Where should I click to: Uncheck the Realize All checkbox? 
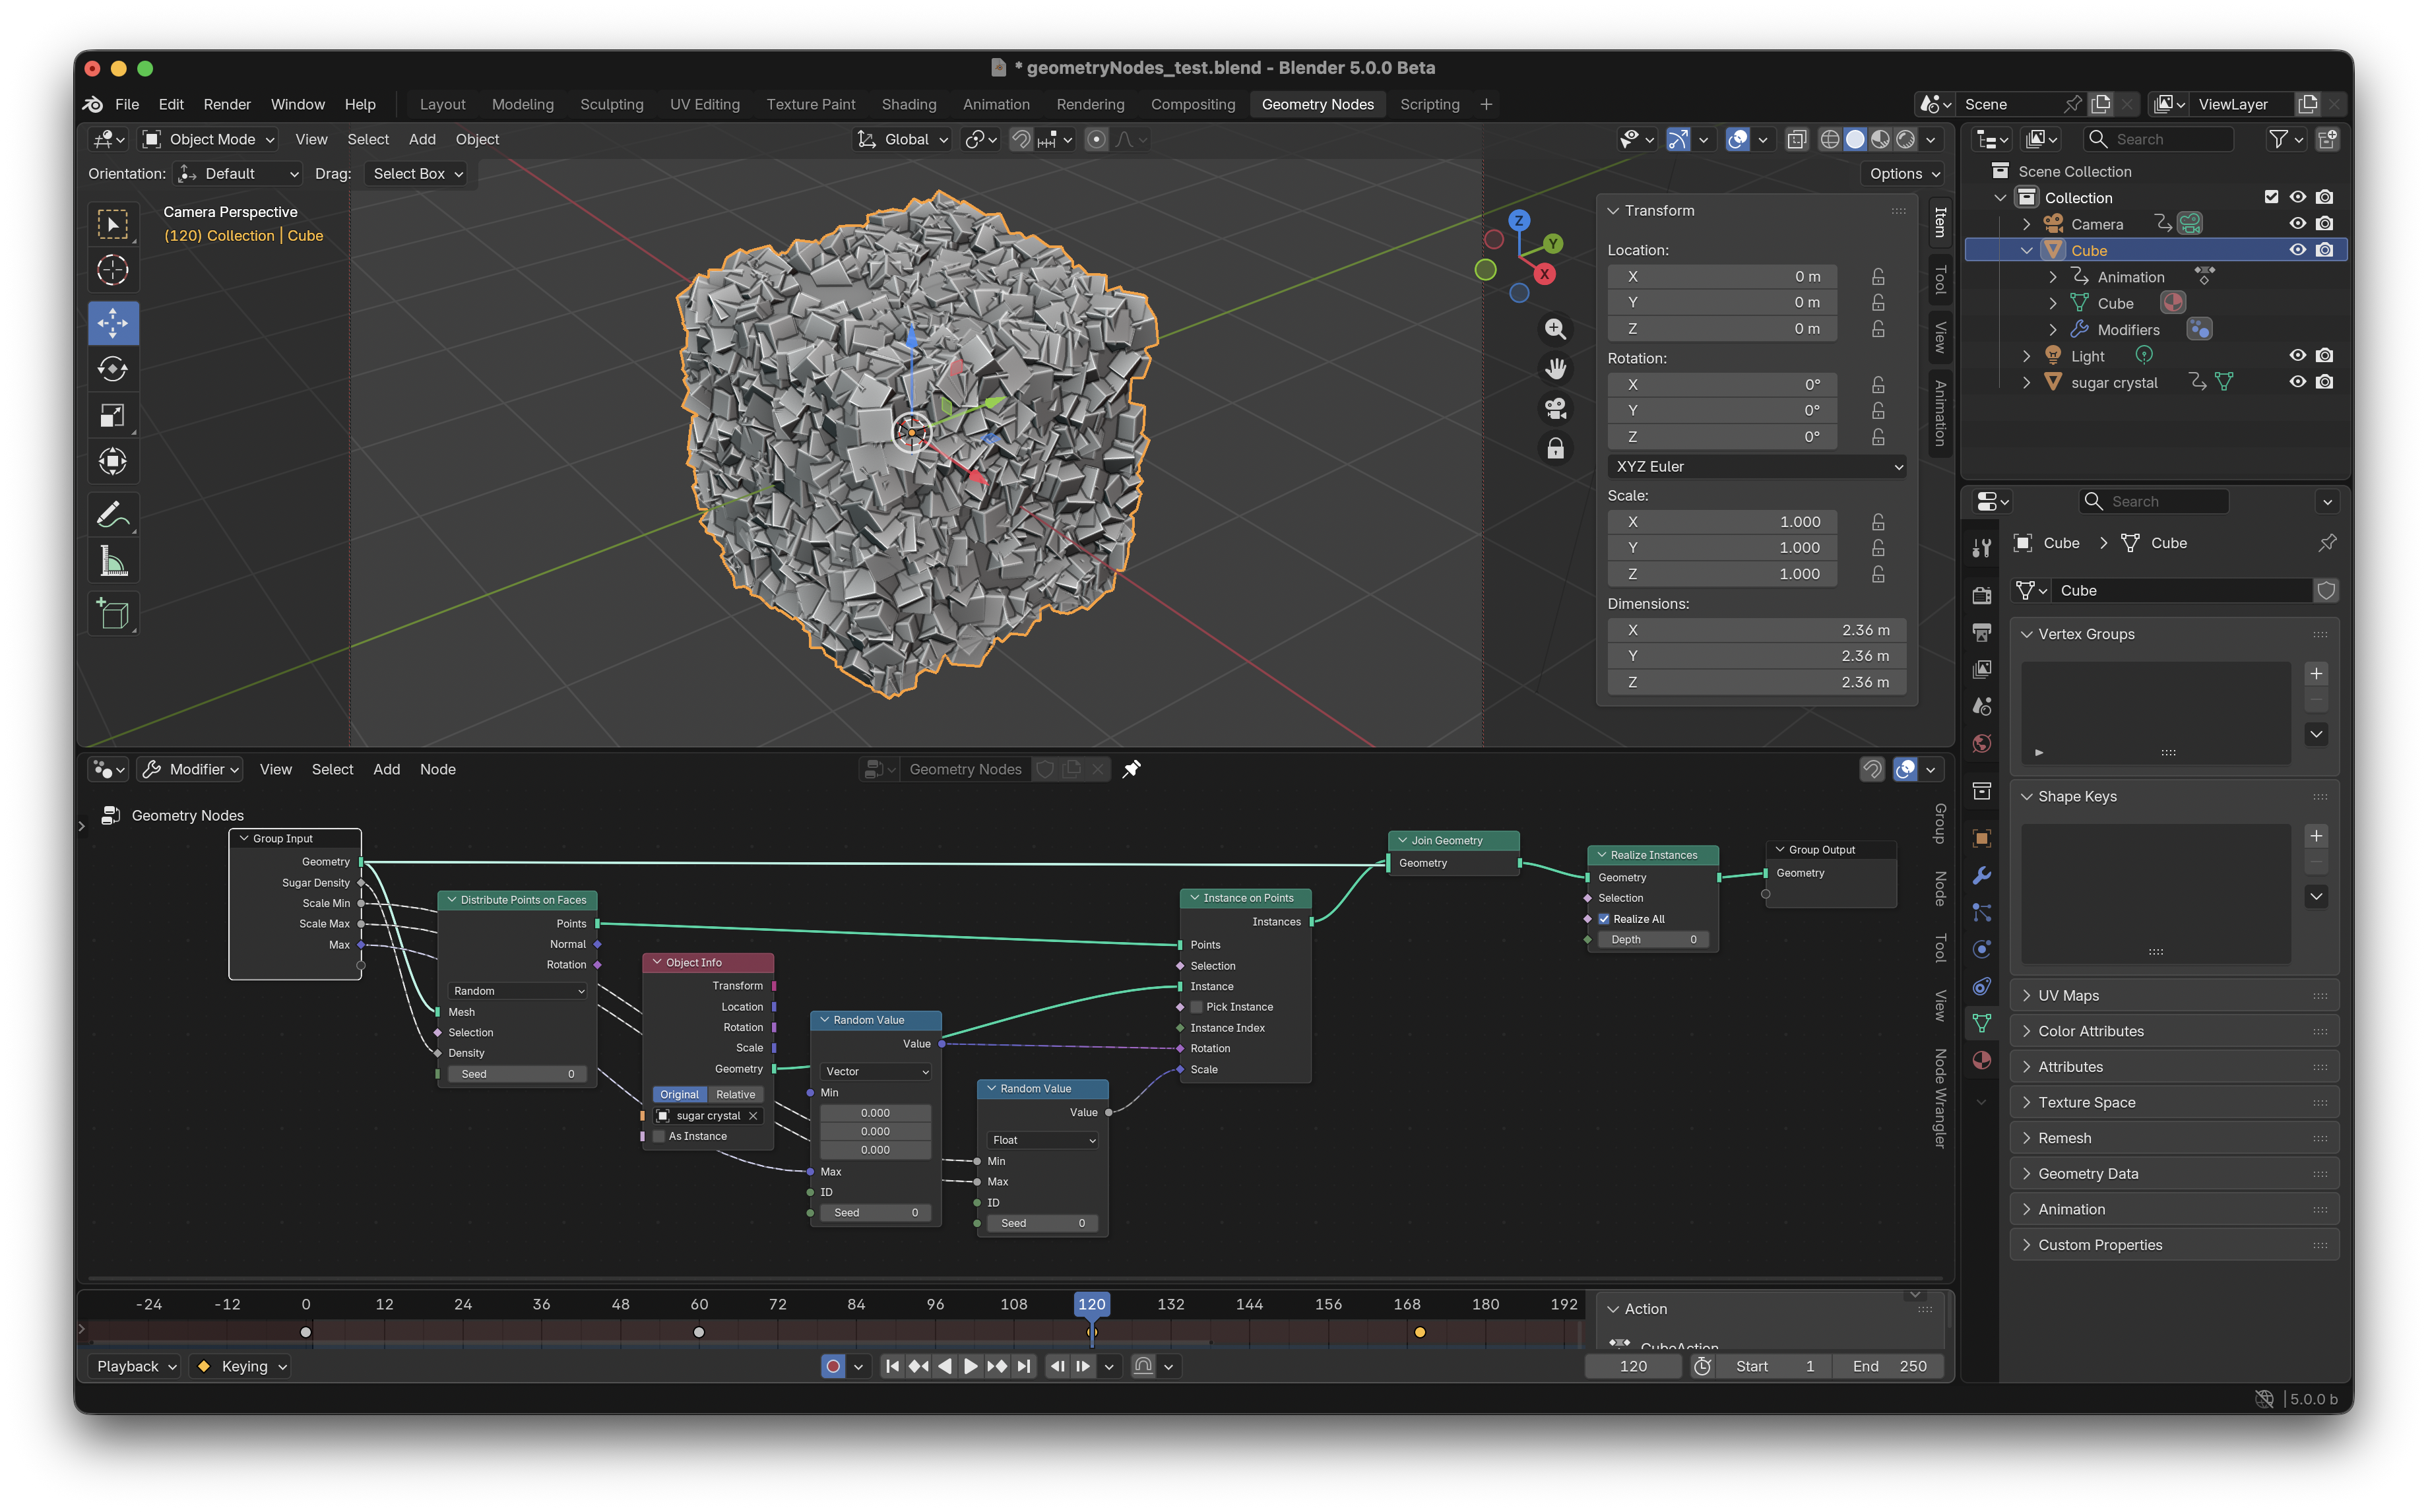click(1604, 919)
